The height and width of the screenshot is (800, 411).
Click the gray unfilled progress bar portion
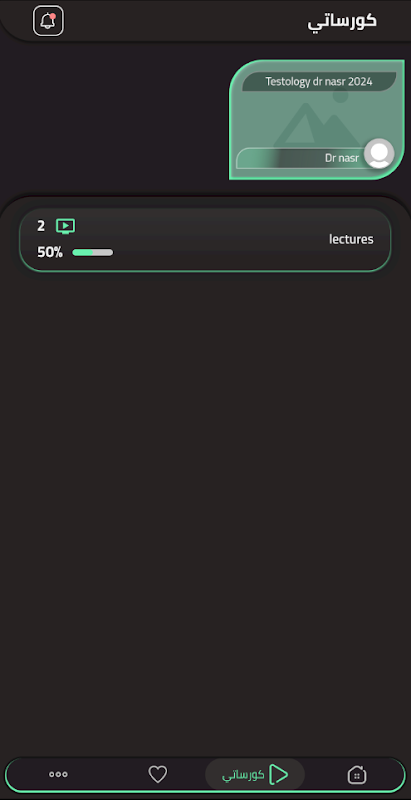click(x=103, y=252)
